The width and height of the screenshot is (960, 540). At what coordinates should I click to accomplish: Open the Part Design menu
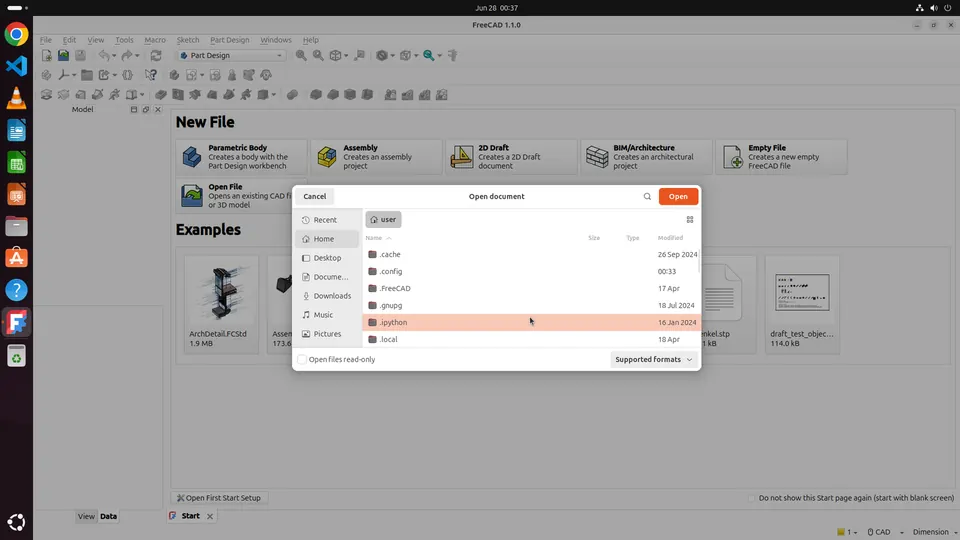point(230,40)
